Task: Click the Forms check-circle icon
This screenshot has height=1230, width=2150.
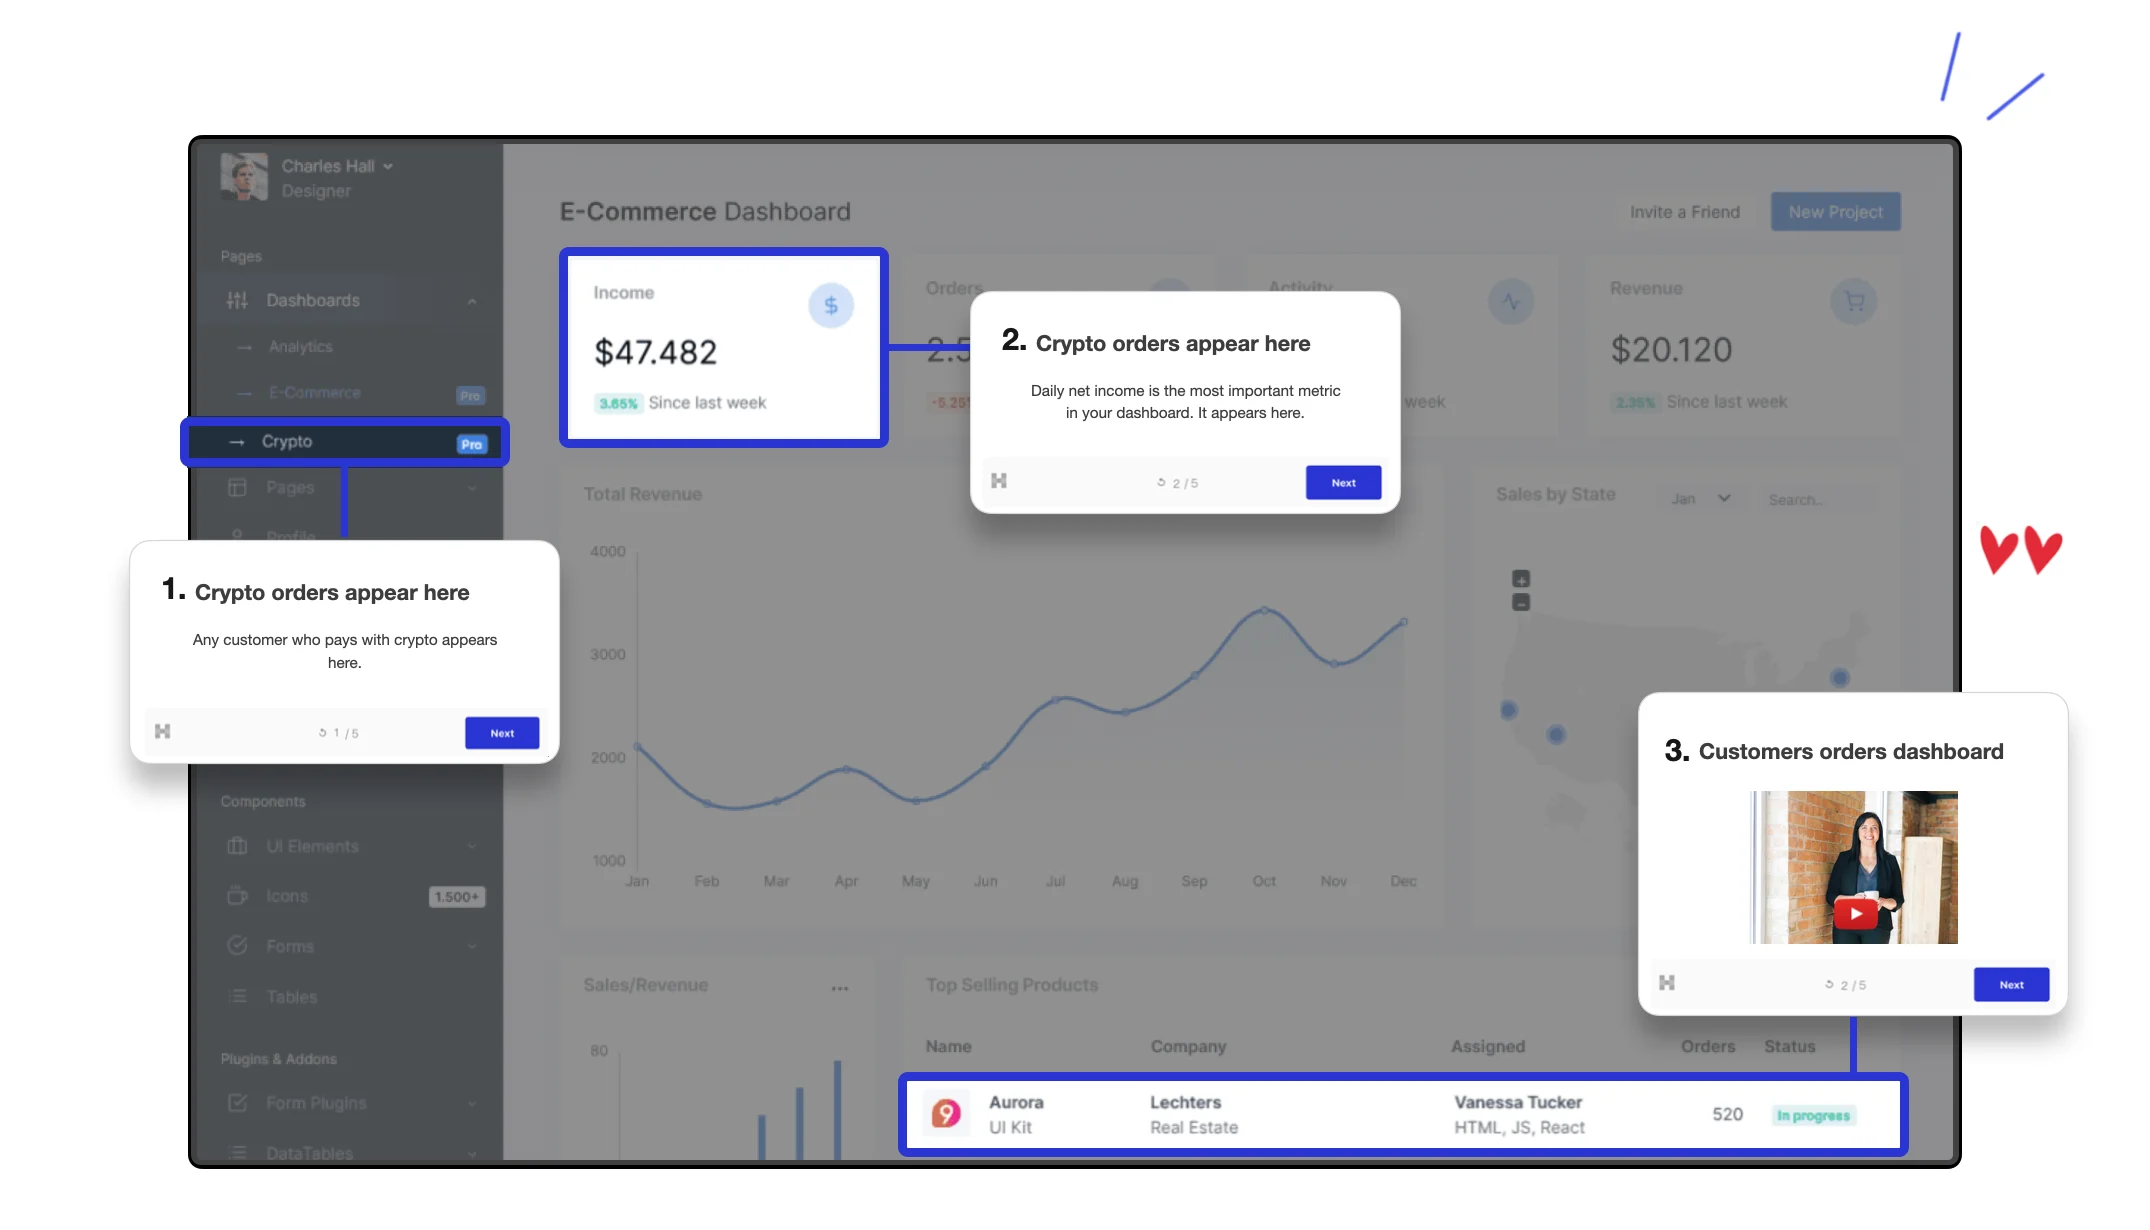Action: tap(237, 945)
